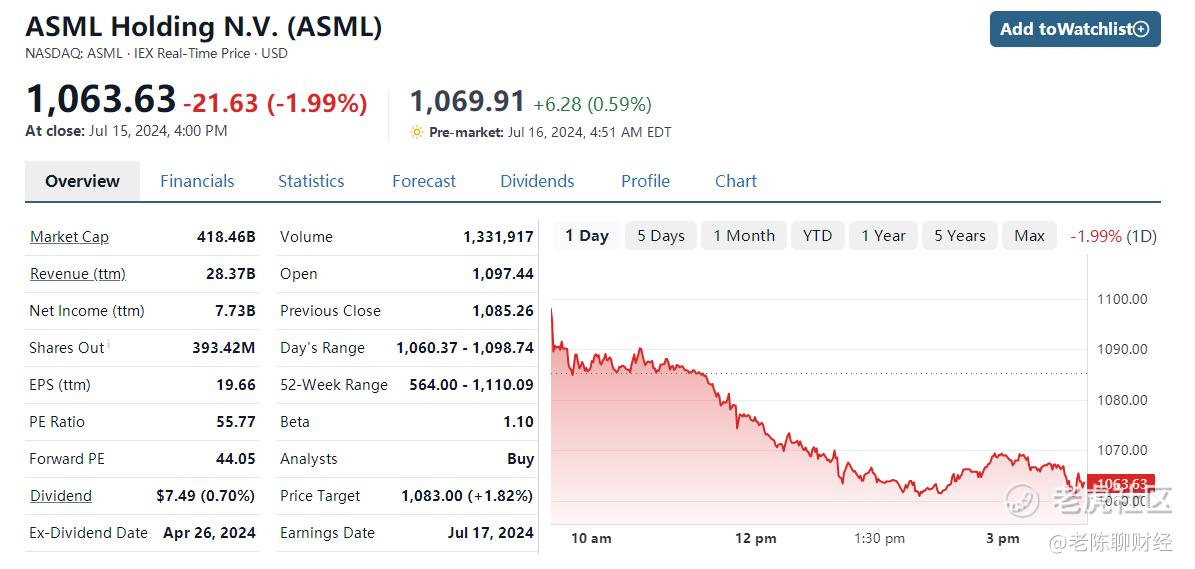Switch chart to 1 Month range
This screenshot has width=1195, height=569.
744,236
